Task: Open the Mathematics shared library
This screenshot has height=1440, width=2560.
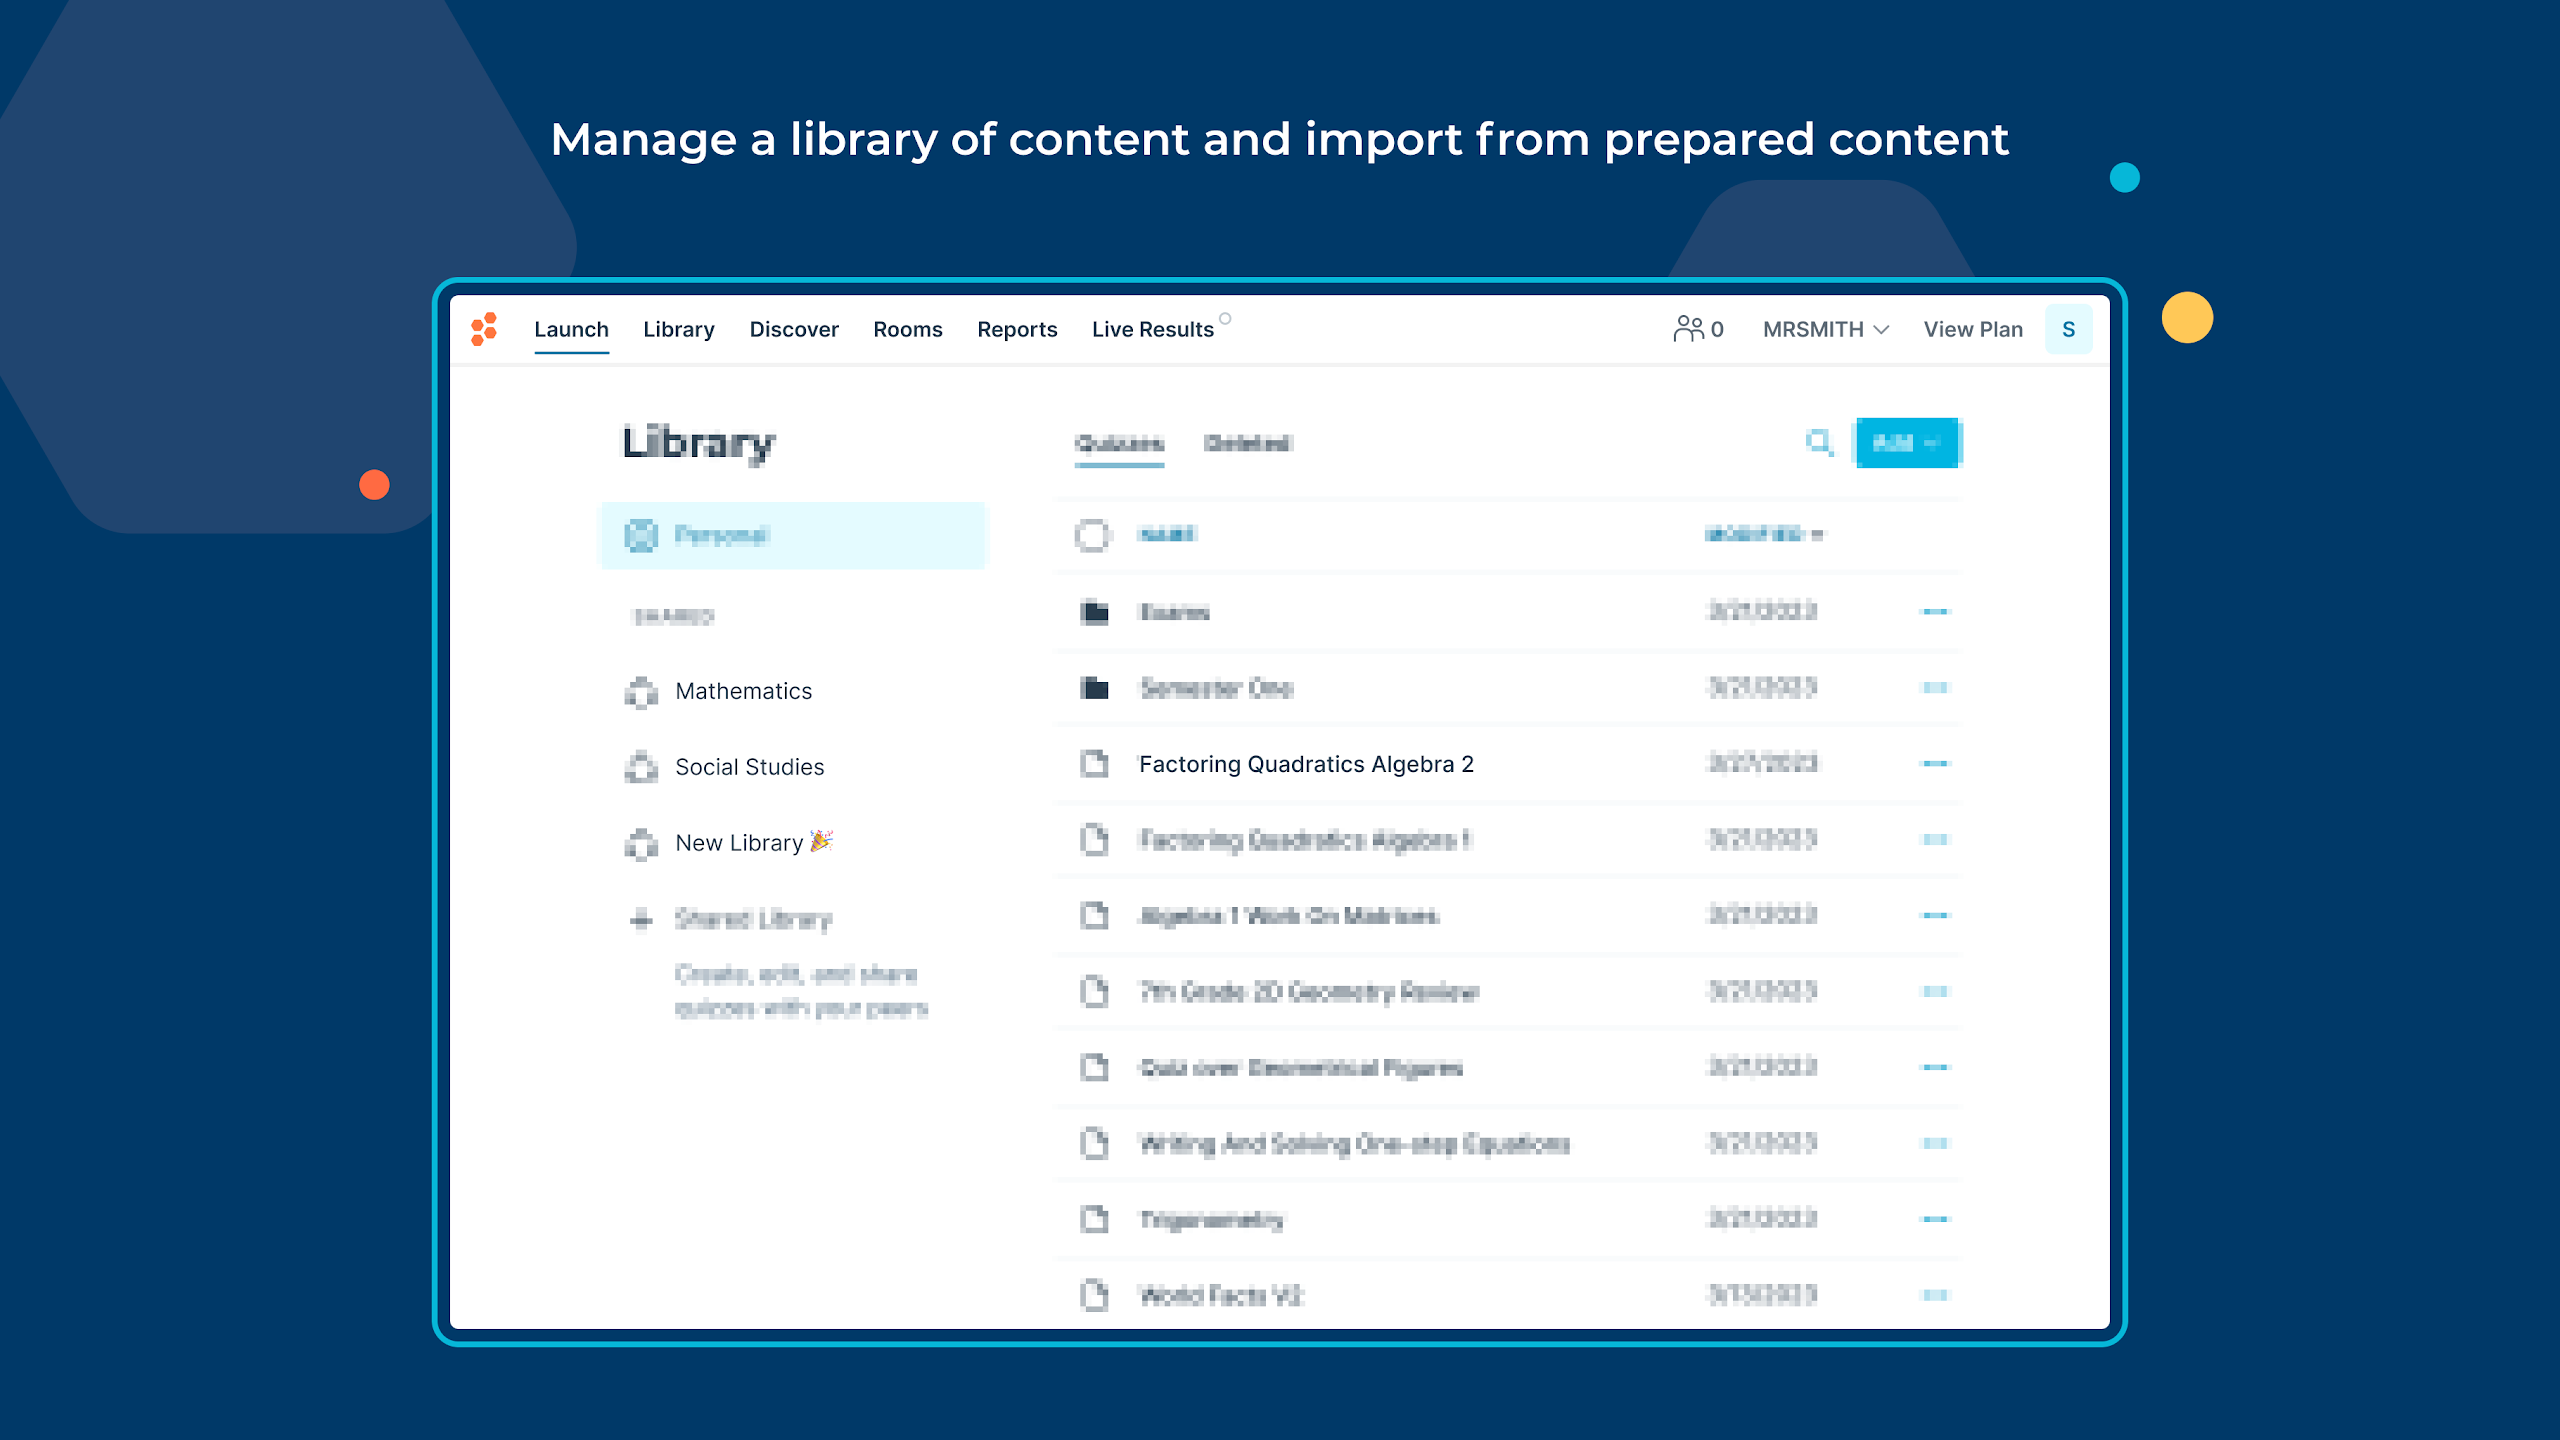Action: [x=743, y=691]
